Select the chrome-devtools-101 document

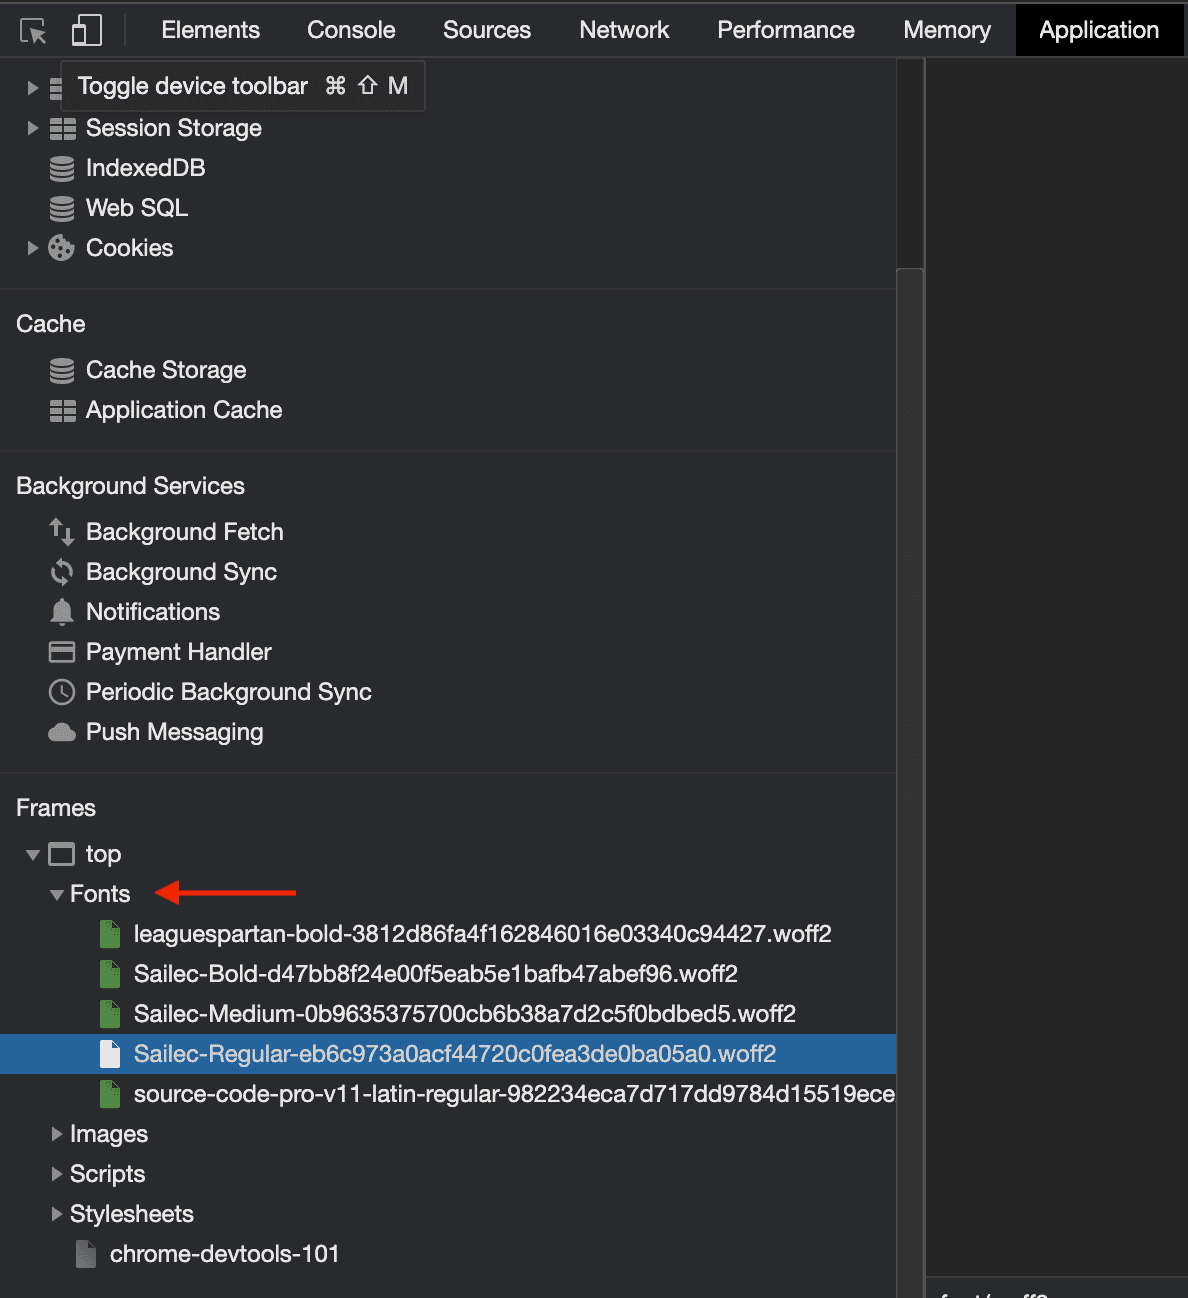(225, 1254)
